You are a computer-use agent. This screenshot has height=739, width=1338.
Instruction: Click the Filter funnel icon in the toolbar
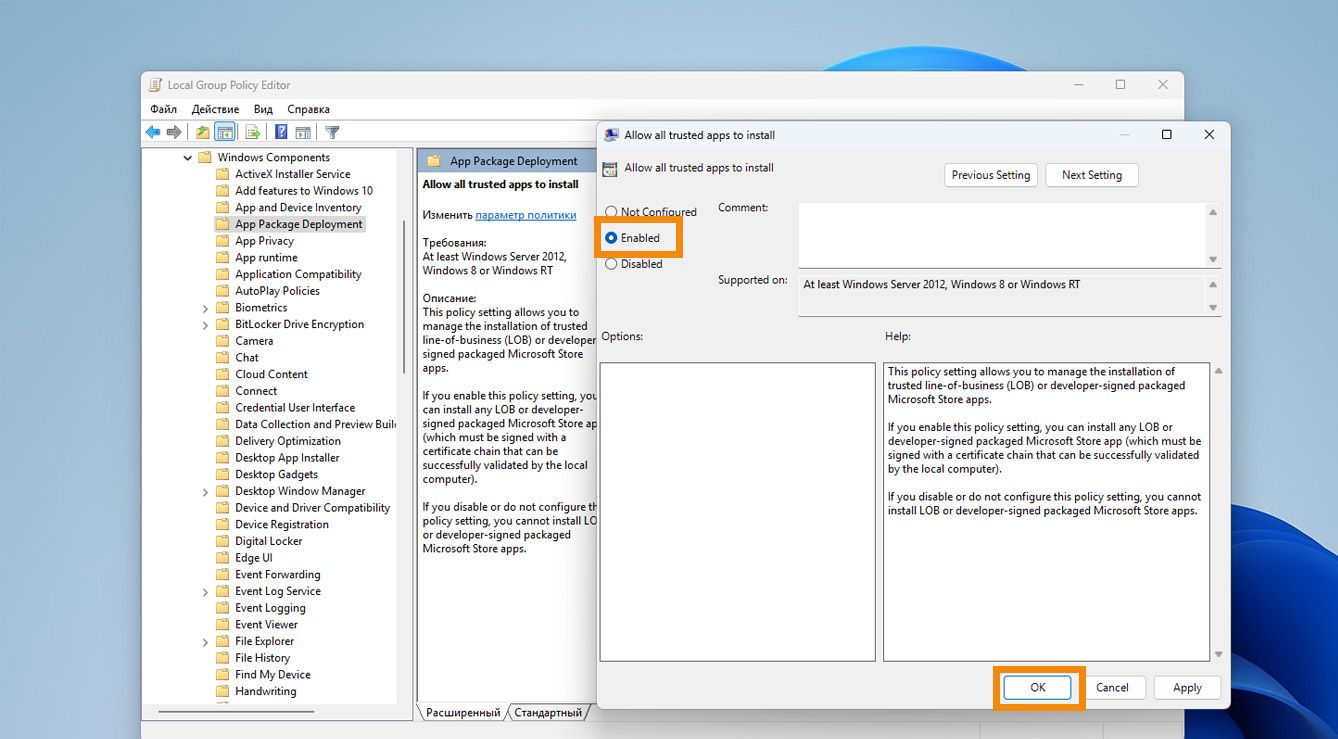click(x=333, y=132)
